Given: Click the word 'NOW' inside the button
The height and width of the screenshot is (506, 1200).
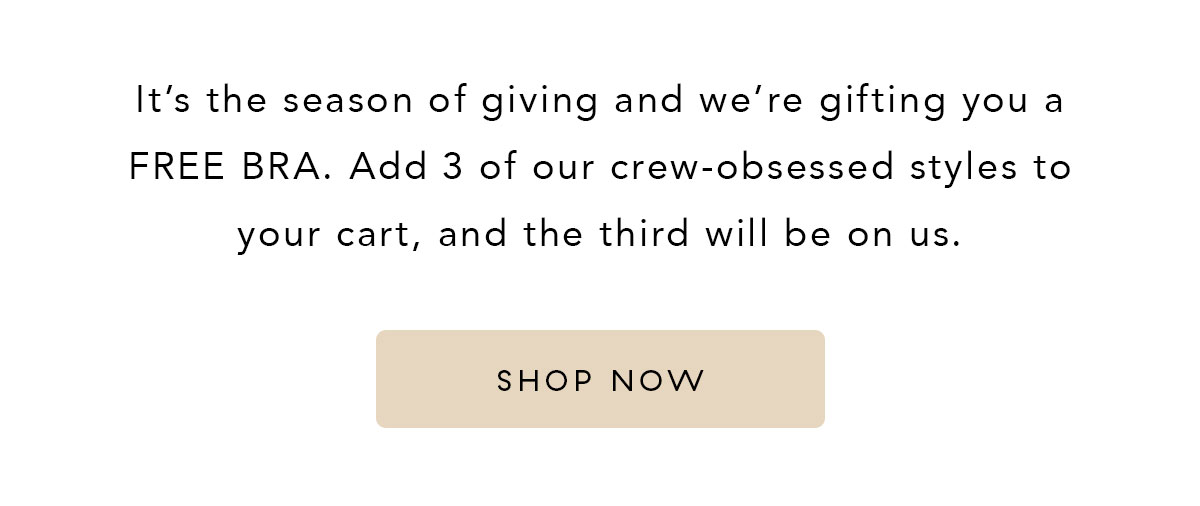Looking at the screenshot, I should click(659, 380).
